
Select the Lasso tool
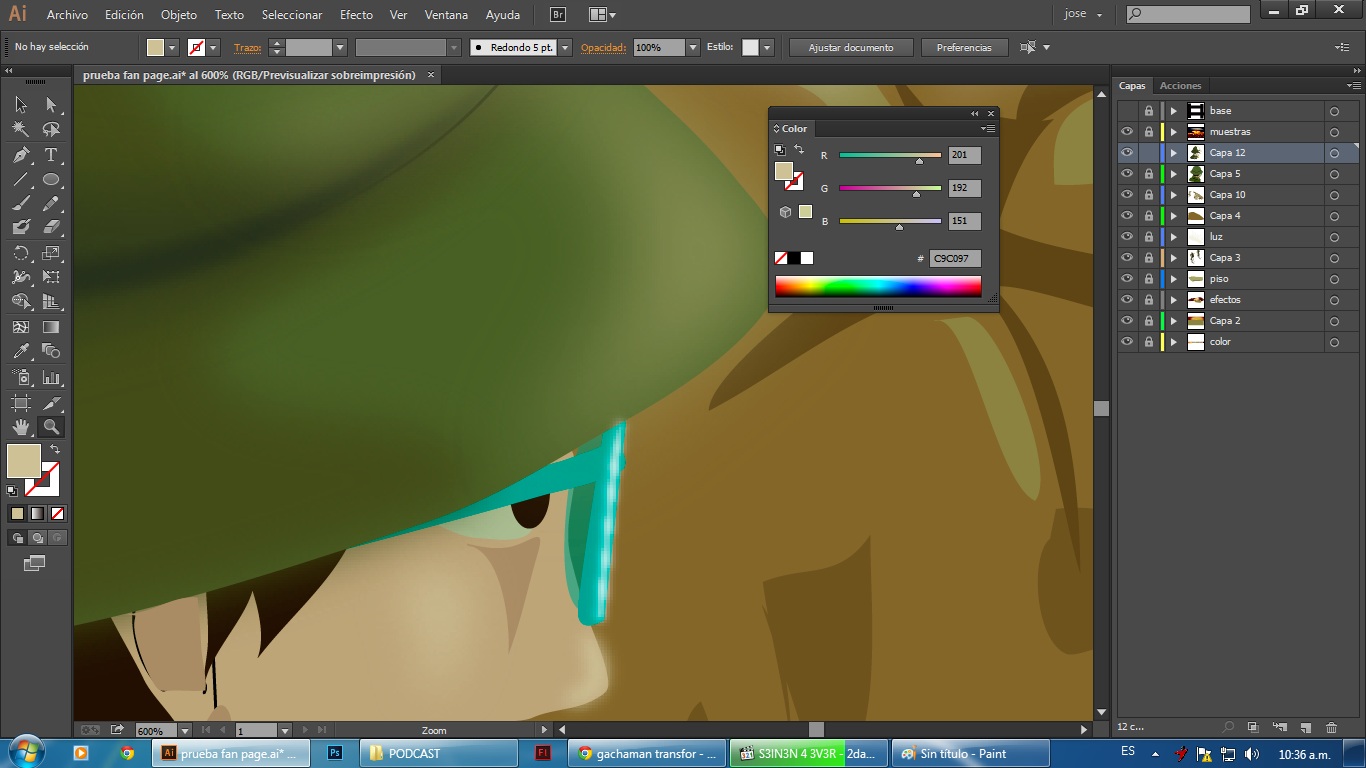click(x=51, y=129)
